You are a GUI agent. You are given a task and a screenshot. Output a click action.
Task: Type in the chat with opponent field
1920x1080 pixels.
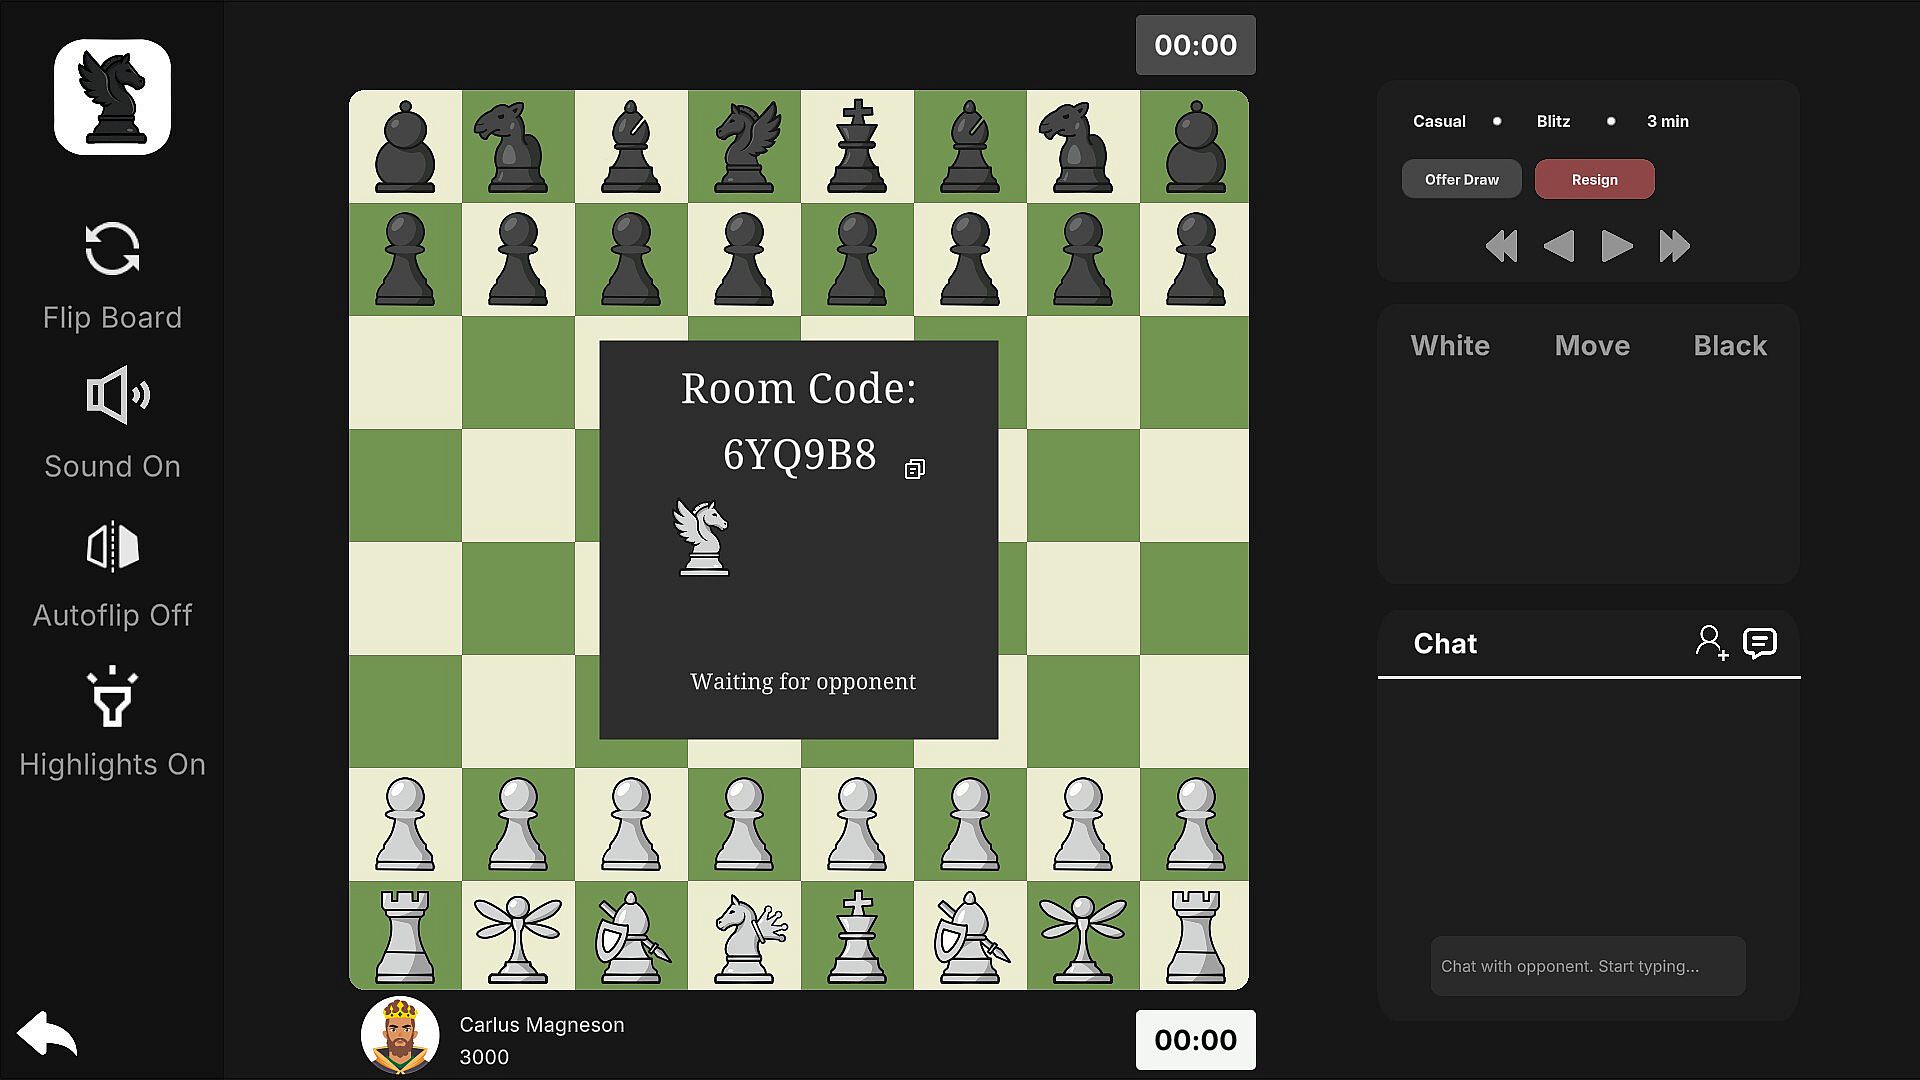[1587, 966]
